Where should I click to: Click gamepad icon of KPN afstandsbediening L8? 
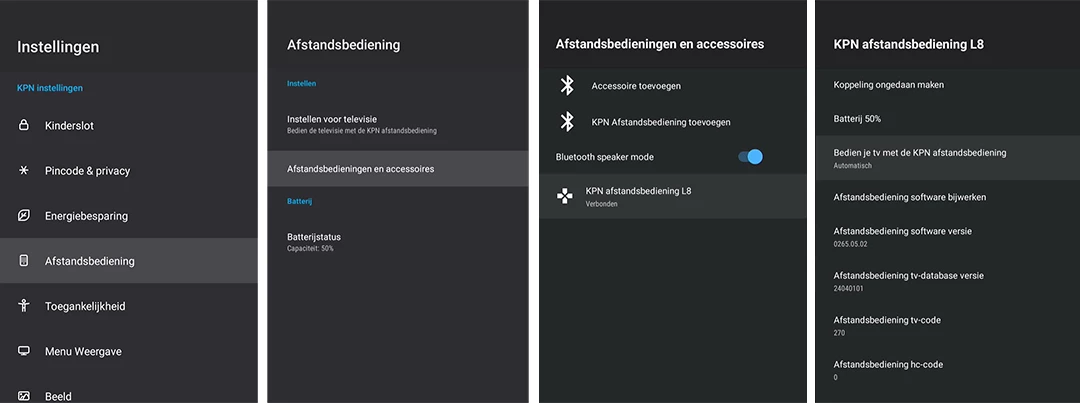[565, 196]
